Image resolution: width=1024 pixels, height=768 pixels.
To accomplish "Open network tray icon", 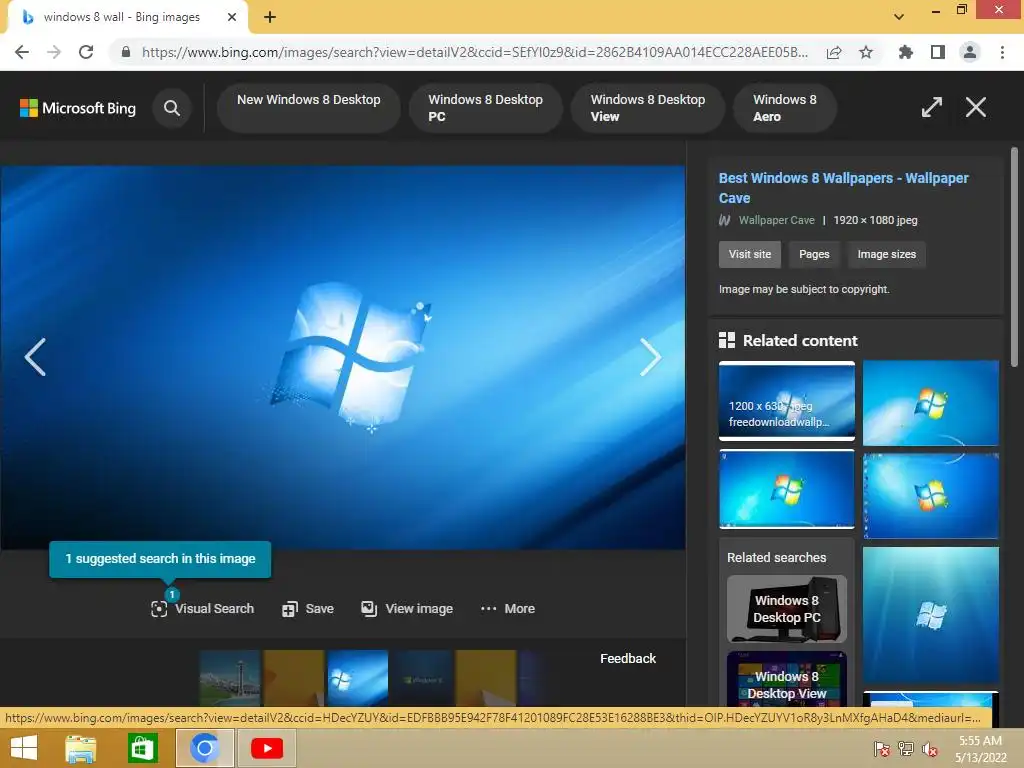I will (906, 748).
